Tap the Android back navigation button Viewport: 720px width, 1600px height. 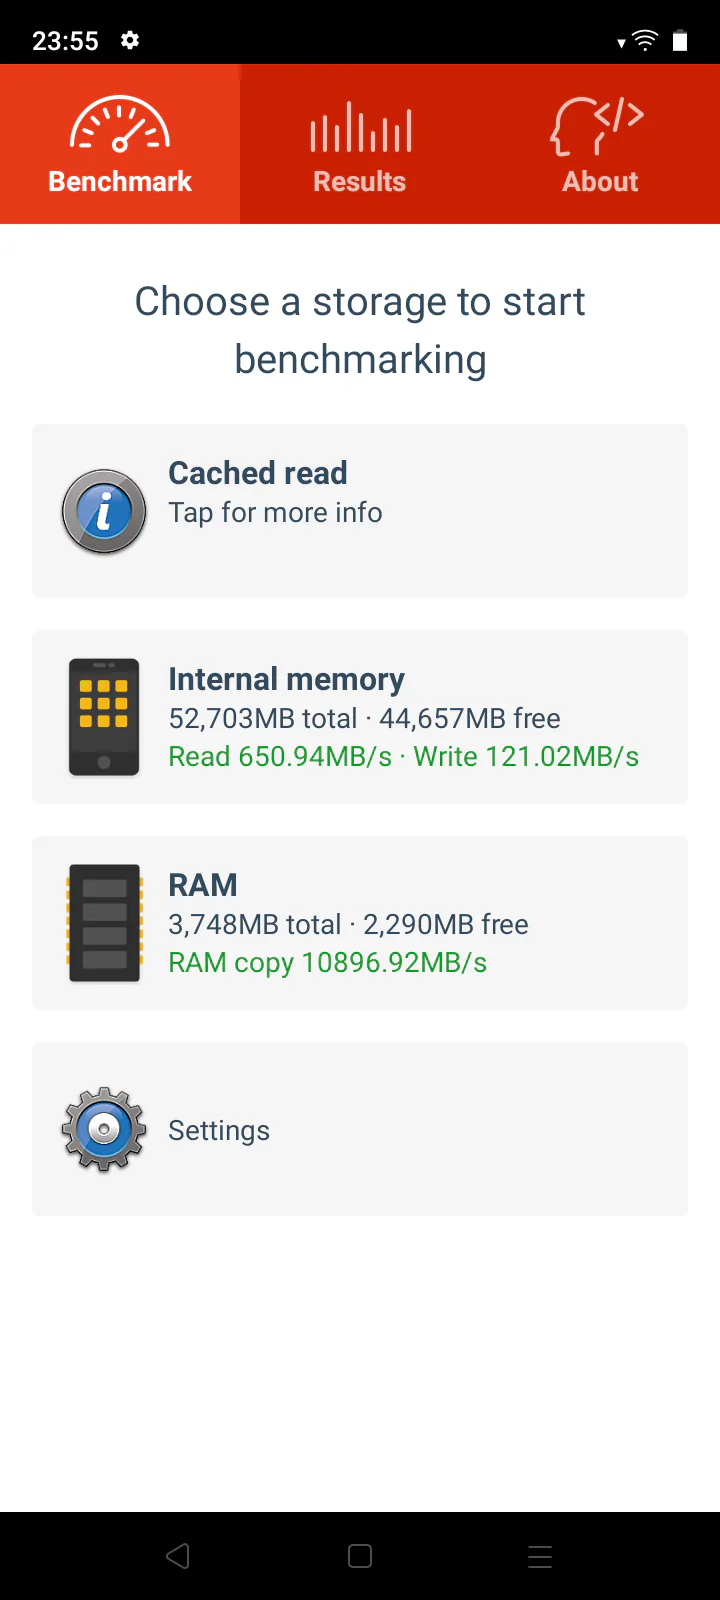[x=178, y=1556]
